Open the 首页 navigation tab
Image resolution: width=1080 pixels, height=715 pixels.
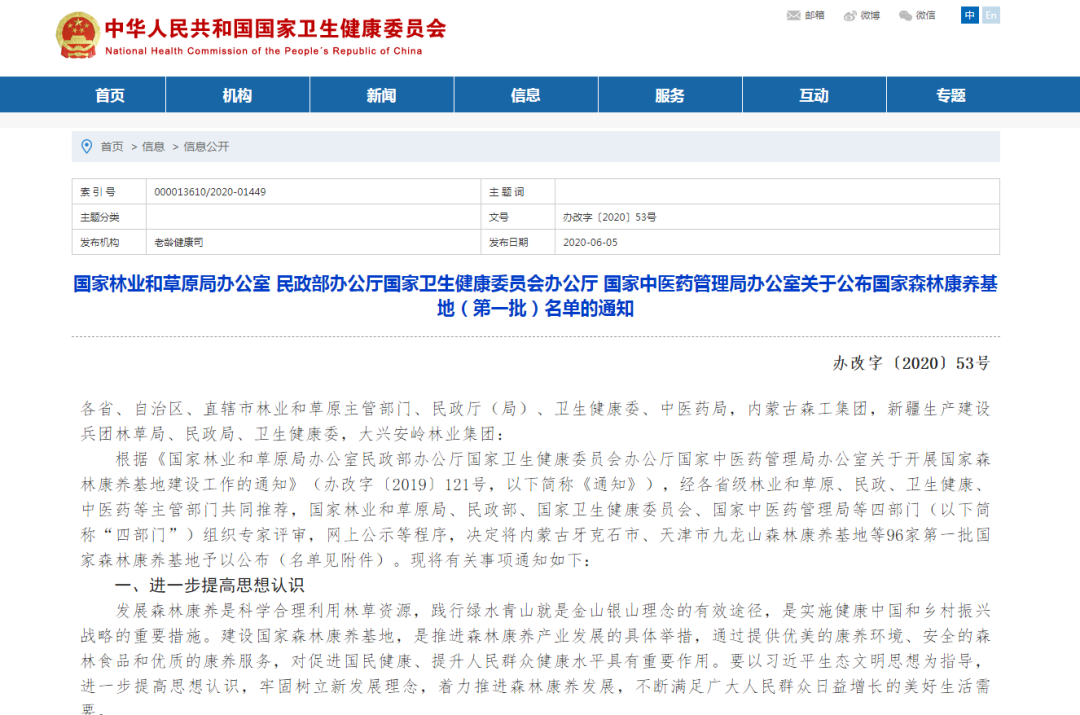click(x=110, y=95)
